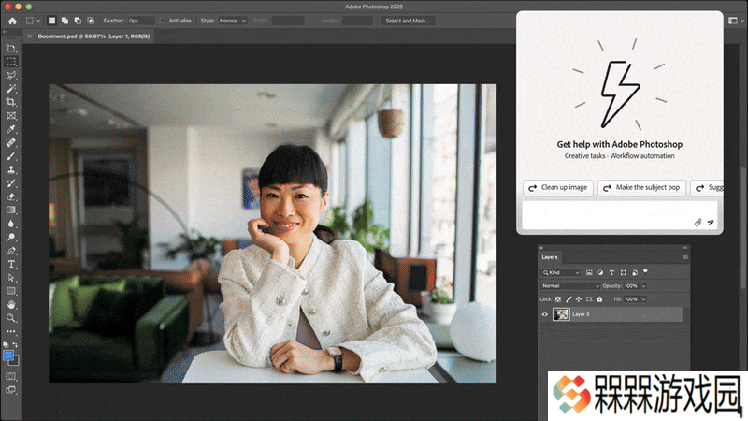Select the Move/Artboard tool
This screenshot has width=748, height=421.
[11, 48]
